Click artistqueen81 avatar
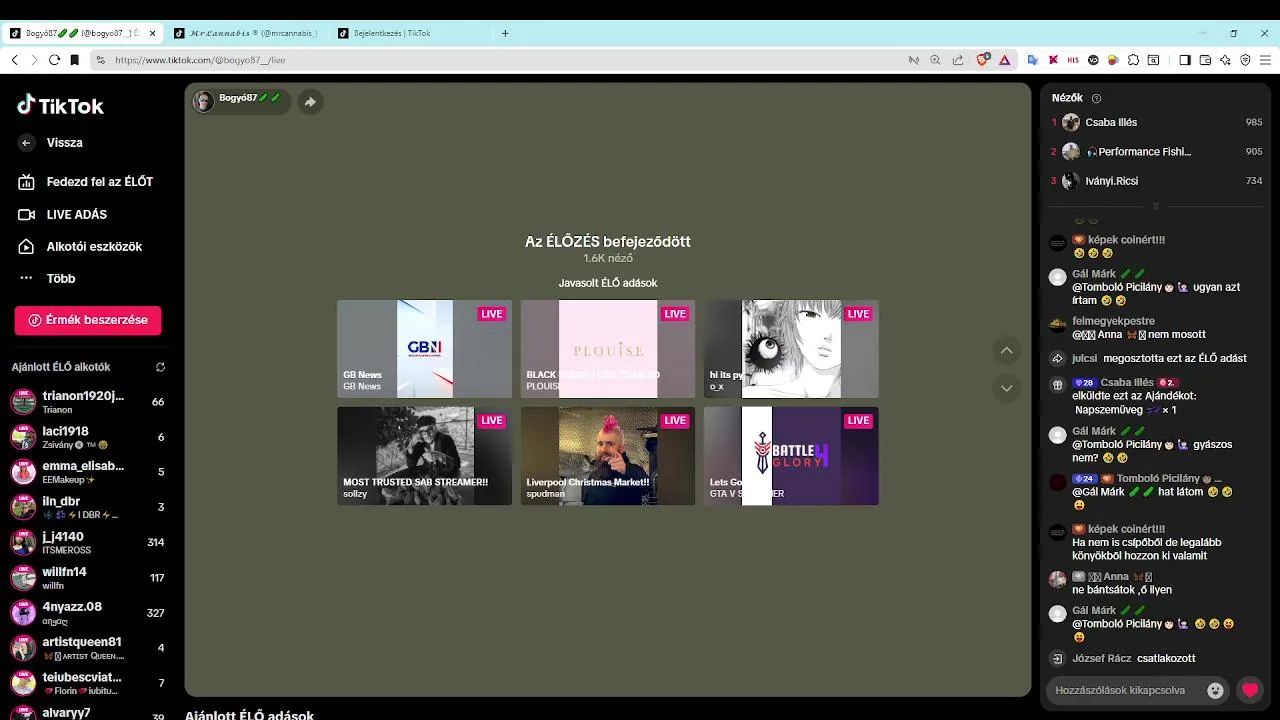 23,647
